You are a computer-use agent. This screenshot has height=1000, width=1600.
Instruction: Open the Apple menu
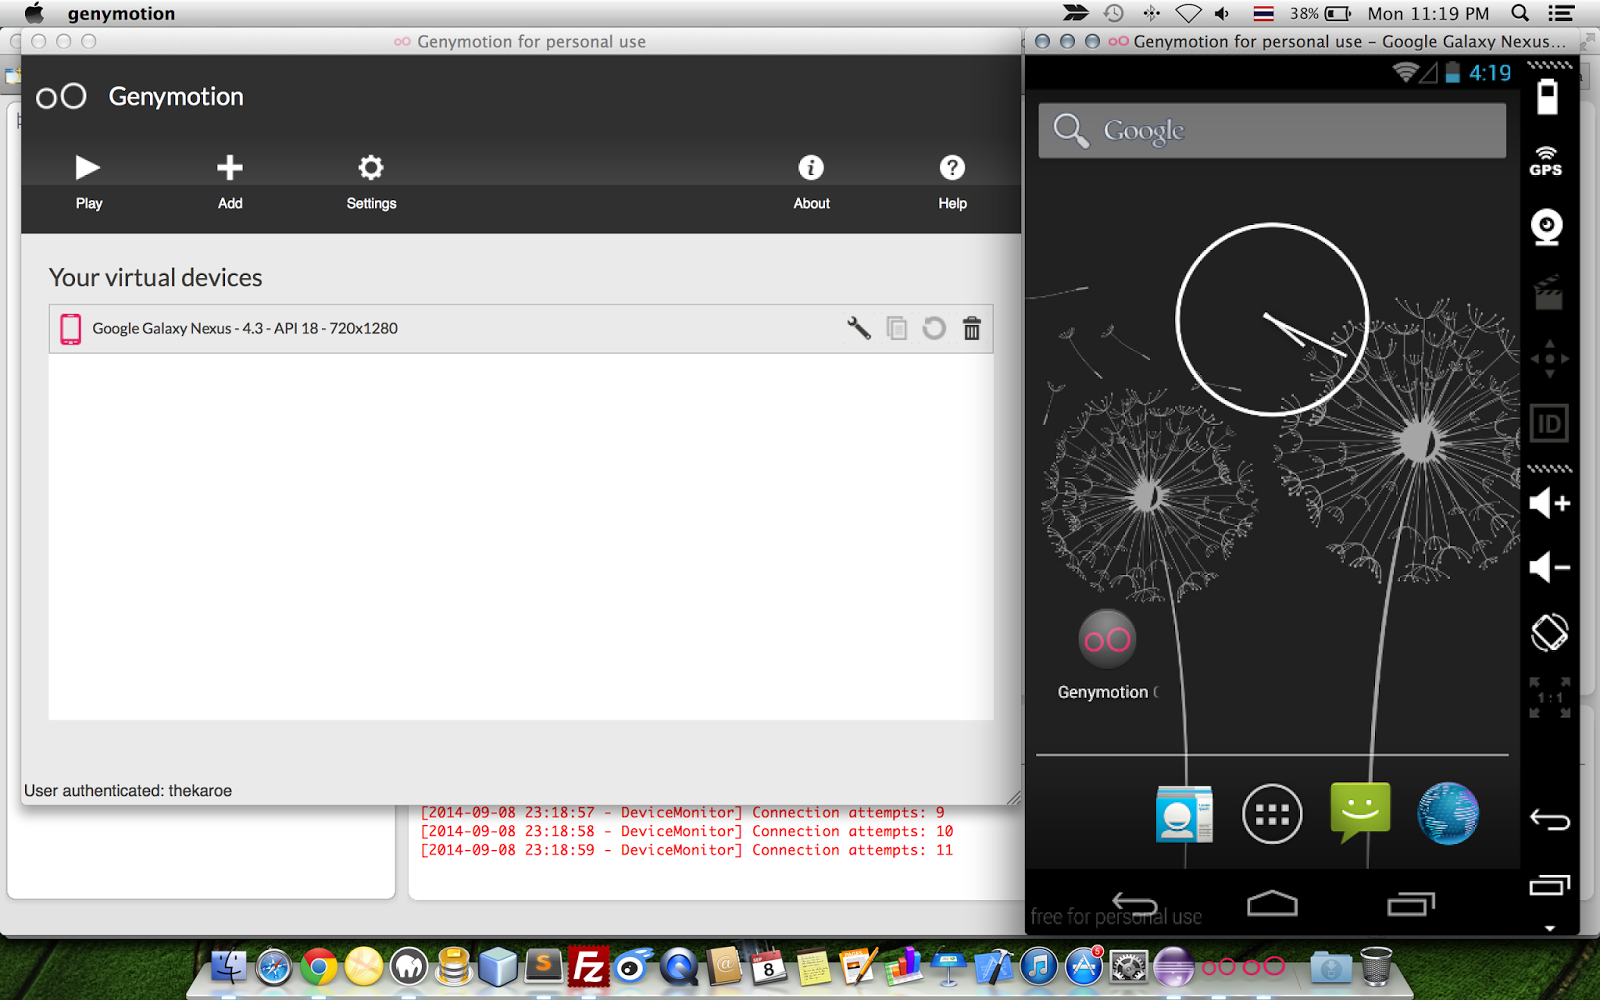point(34,13)
